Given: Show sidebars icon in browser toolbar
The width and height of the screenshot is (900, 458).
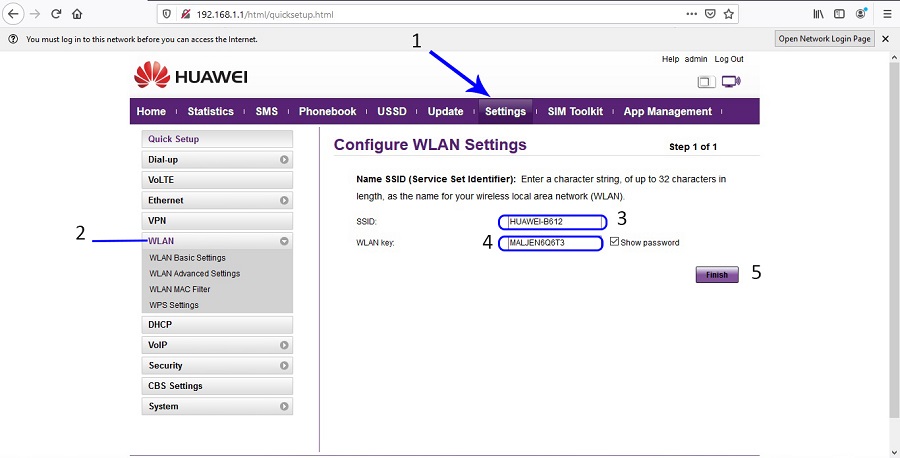Looking at the screenshot, I should click(x=839, y=14).
